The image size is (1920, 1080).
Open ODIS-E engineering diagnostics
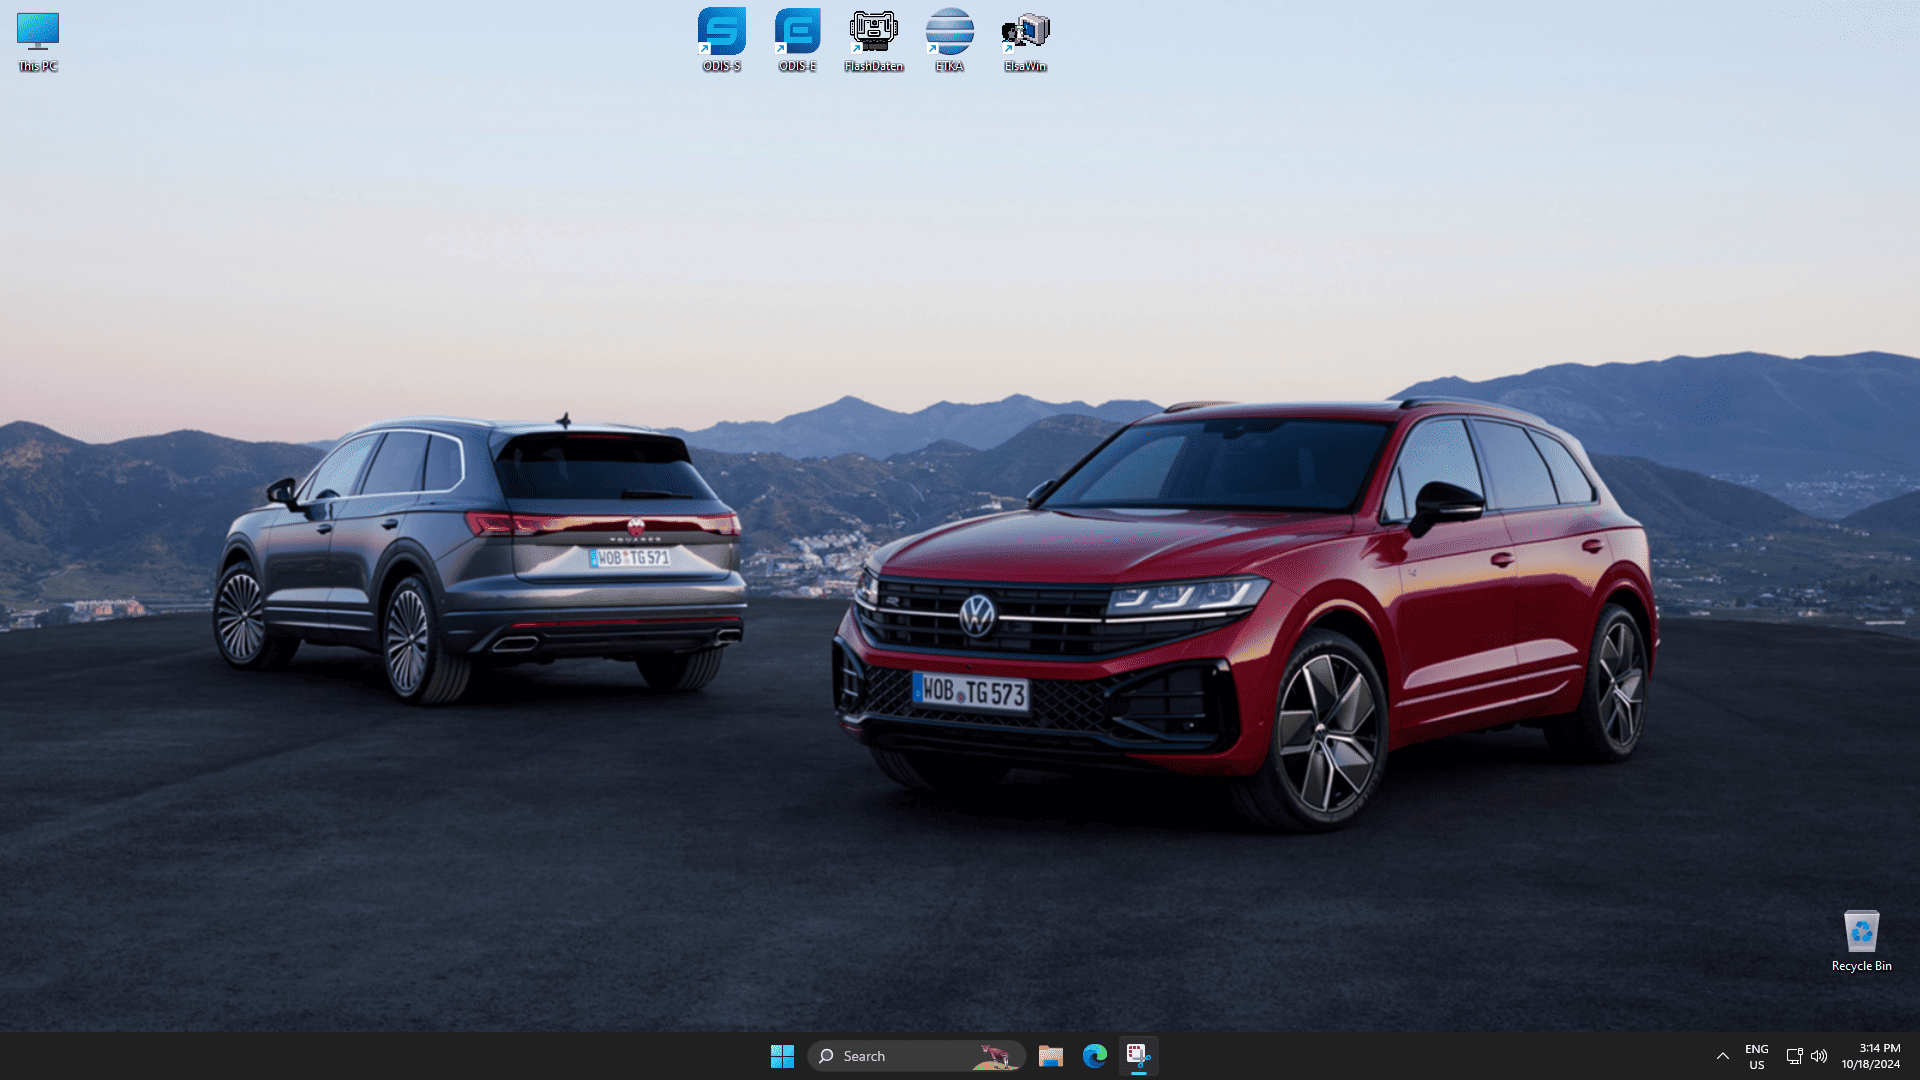[x=796, y=30]
